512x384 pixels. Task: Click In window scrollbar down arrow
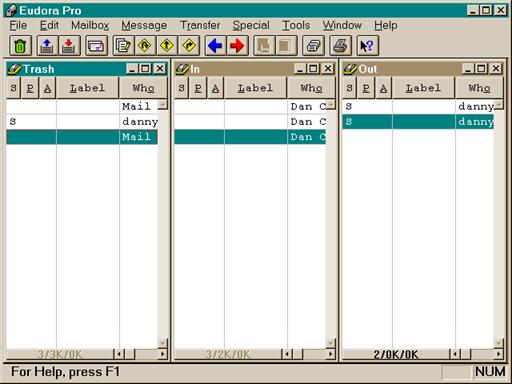(x=330, y=343)
